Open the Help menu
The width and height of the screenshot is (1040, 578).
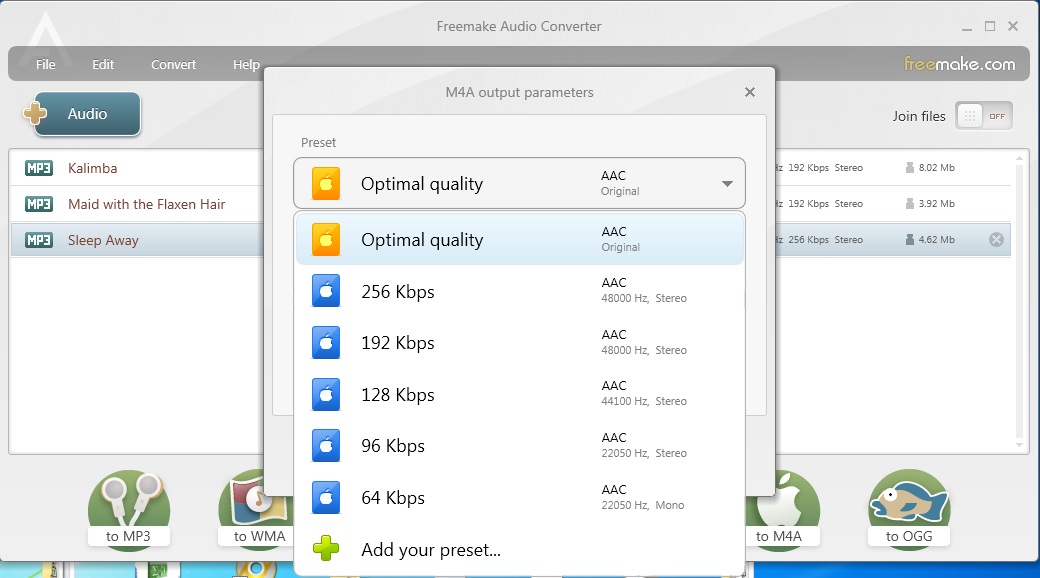coord(246,64)
